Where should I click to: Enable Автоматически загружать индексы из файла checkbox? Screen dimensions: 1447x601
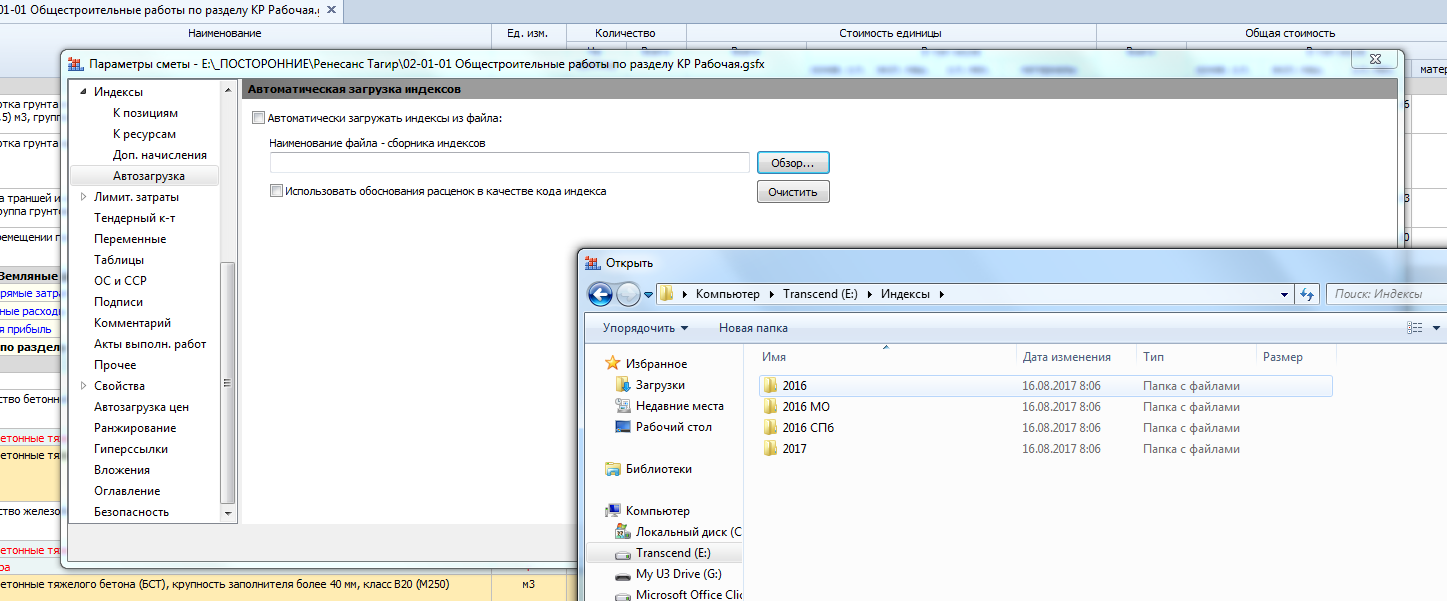259,118
